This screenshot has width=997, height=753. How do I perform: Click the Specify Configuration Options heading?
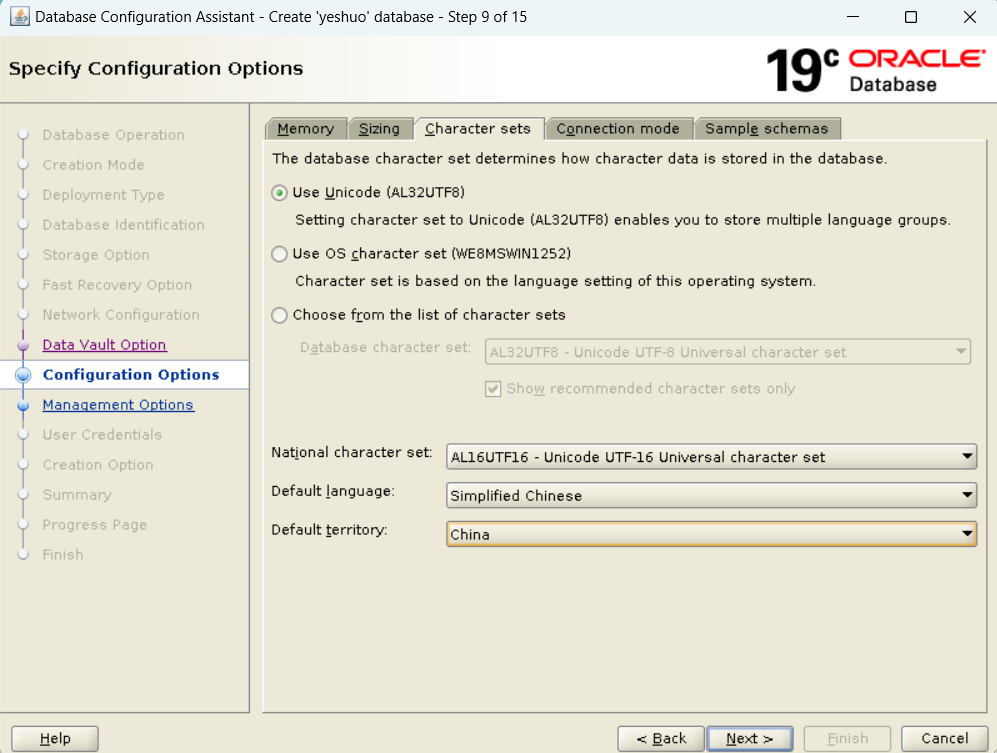pos(156,68)
